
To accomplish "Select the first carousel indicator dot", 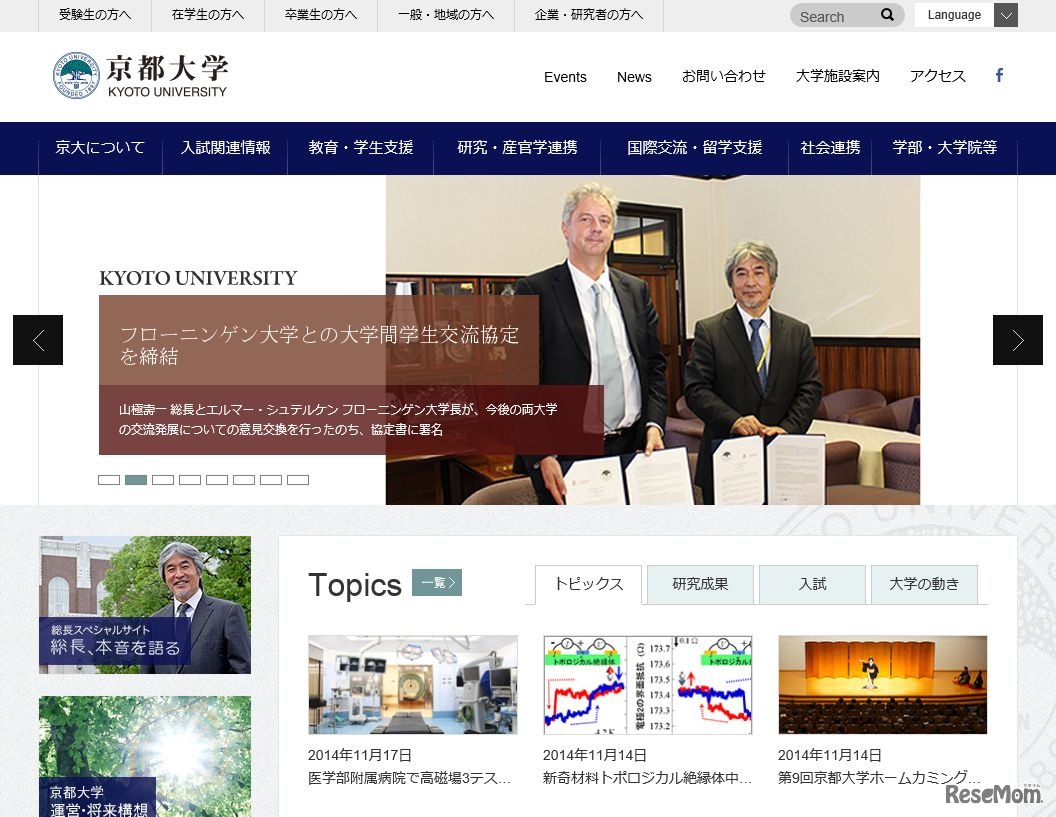I will tap(109, 479).
